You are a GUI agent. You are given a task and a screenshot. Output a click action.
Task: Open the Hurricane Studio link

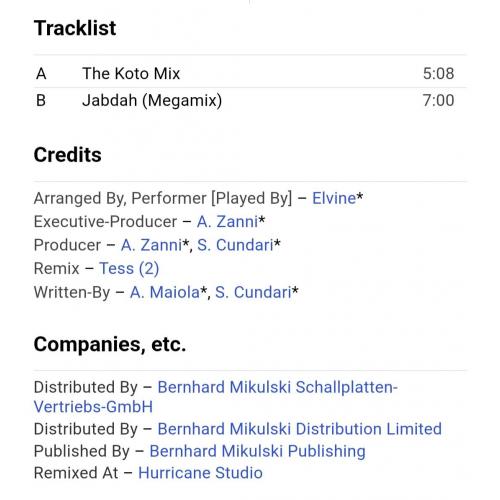coord(200,473)
